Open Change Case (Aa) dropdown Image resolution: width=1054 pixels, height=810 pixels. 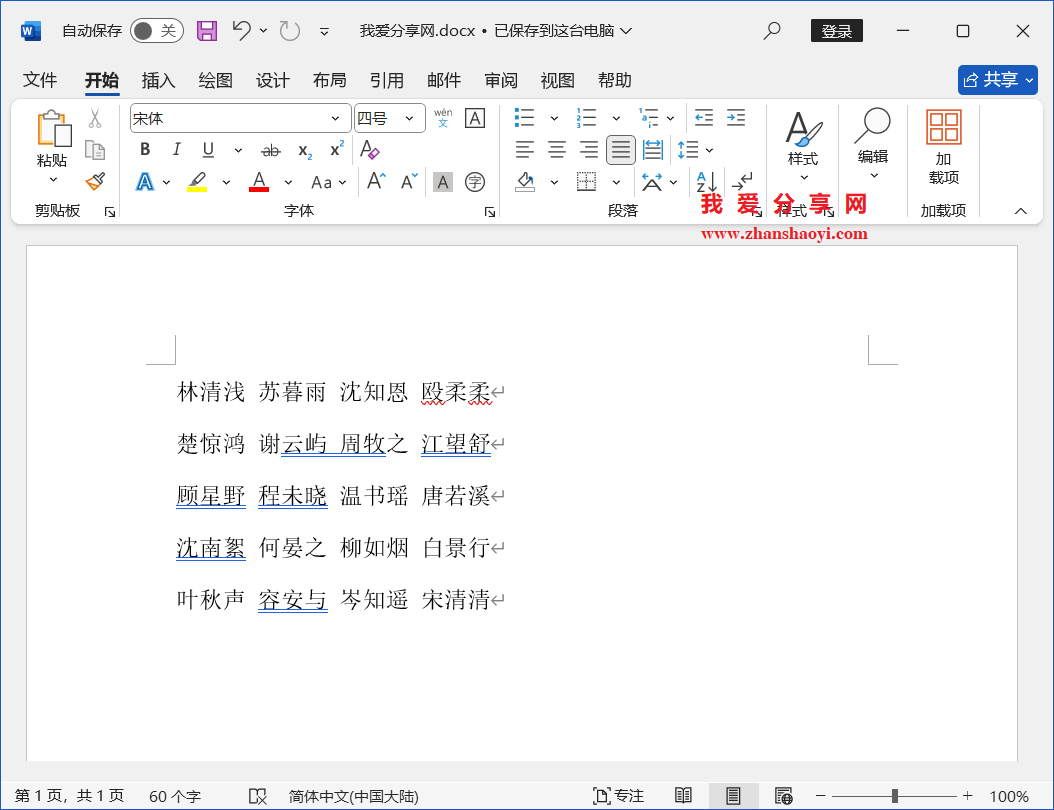328,182
